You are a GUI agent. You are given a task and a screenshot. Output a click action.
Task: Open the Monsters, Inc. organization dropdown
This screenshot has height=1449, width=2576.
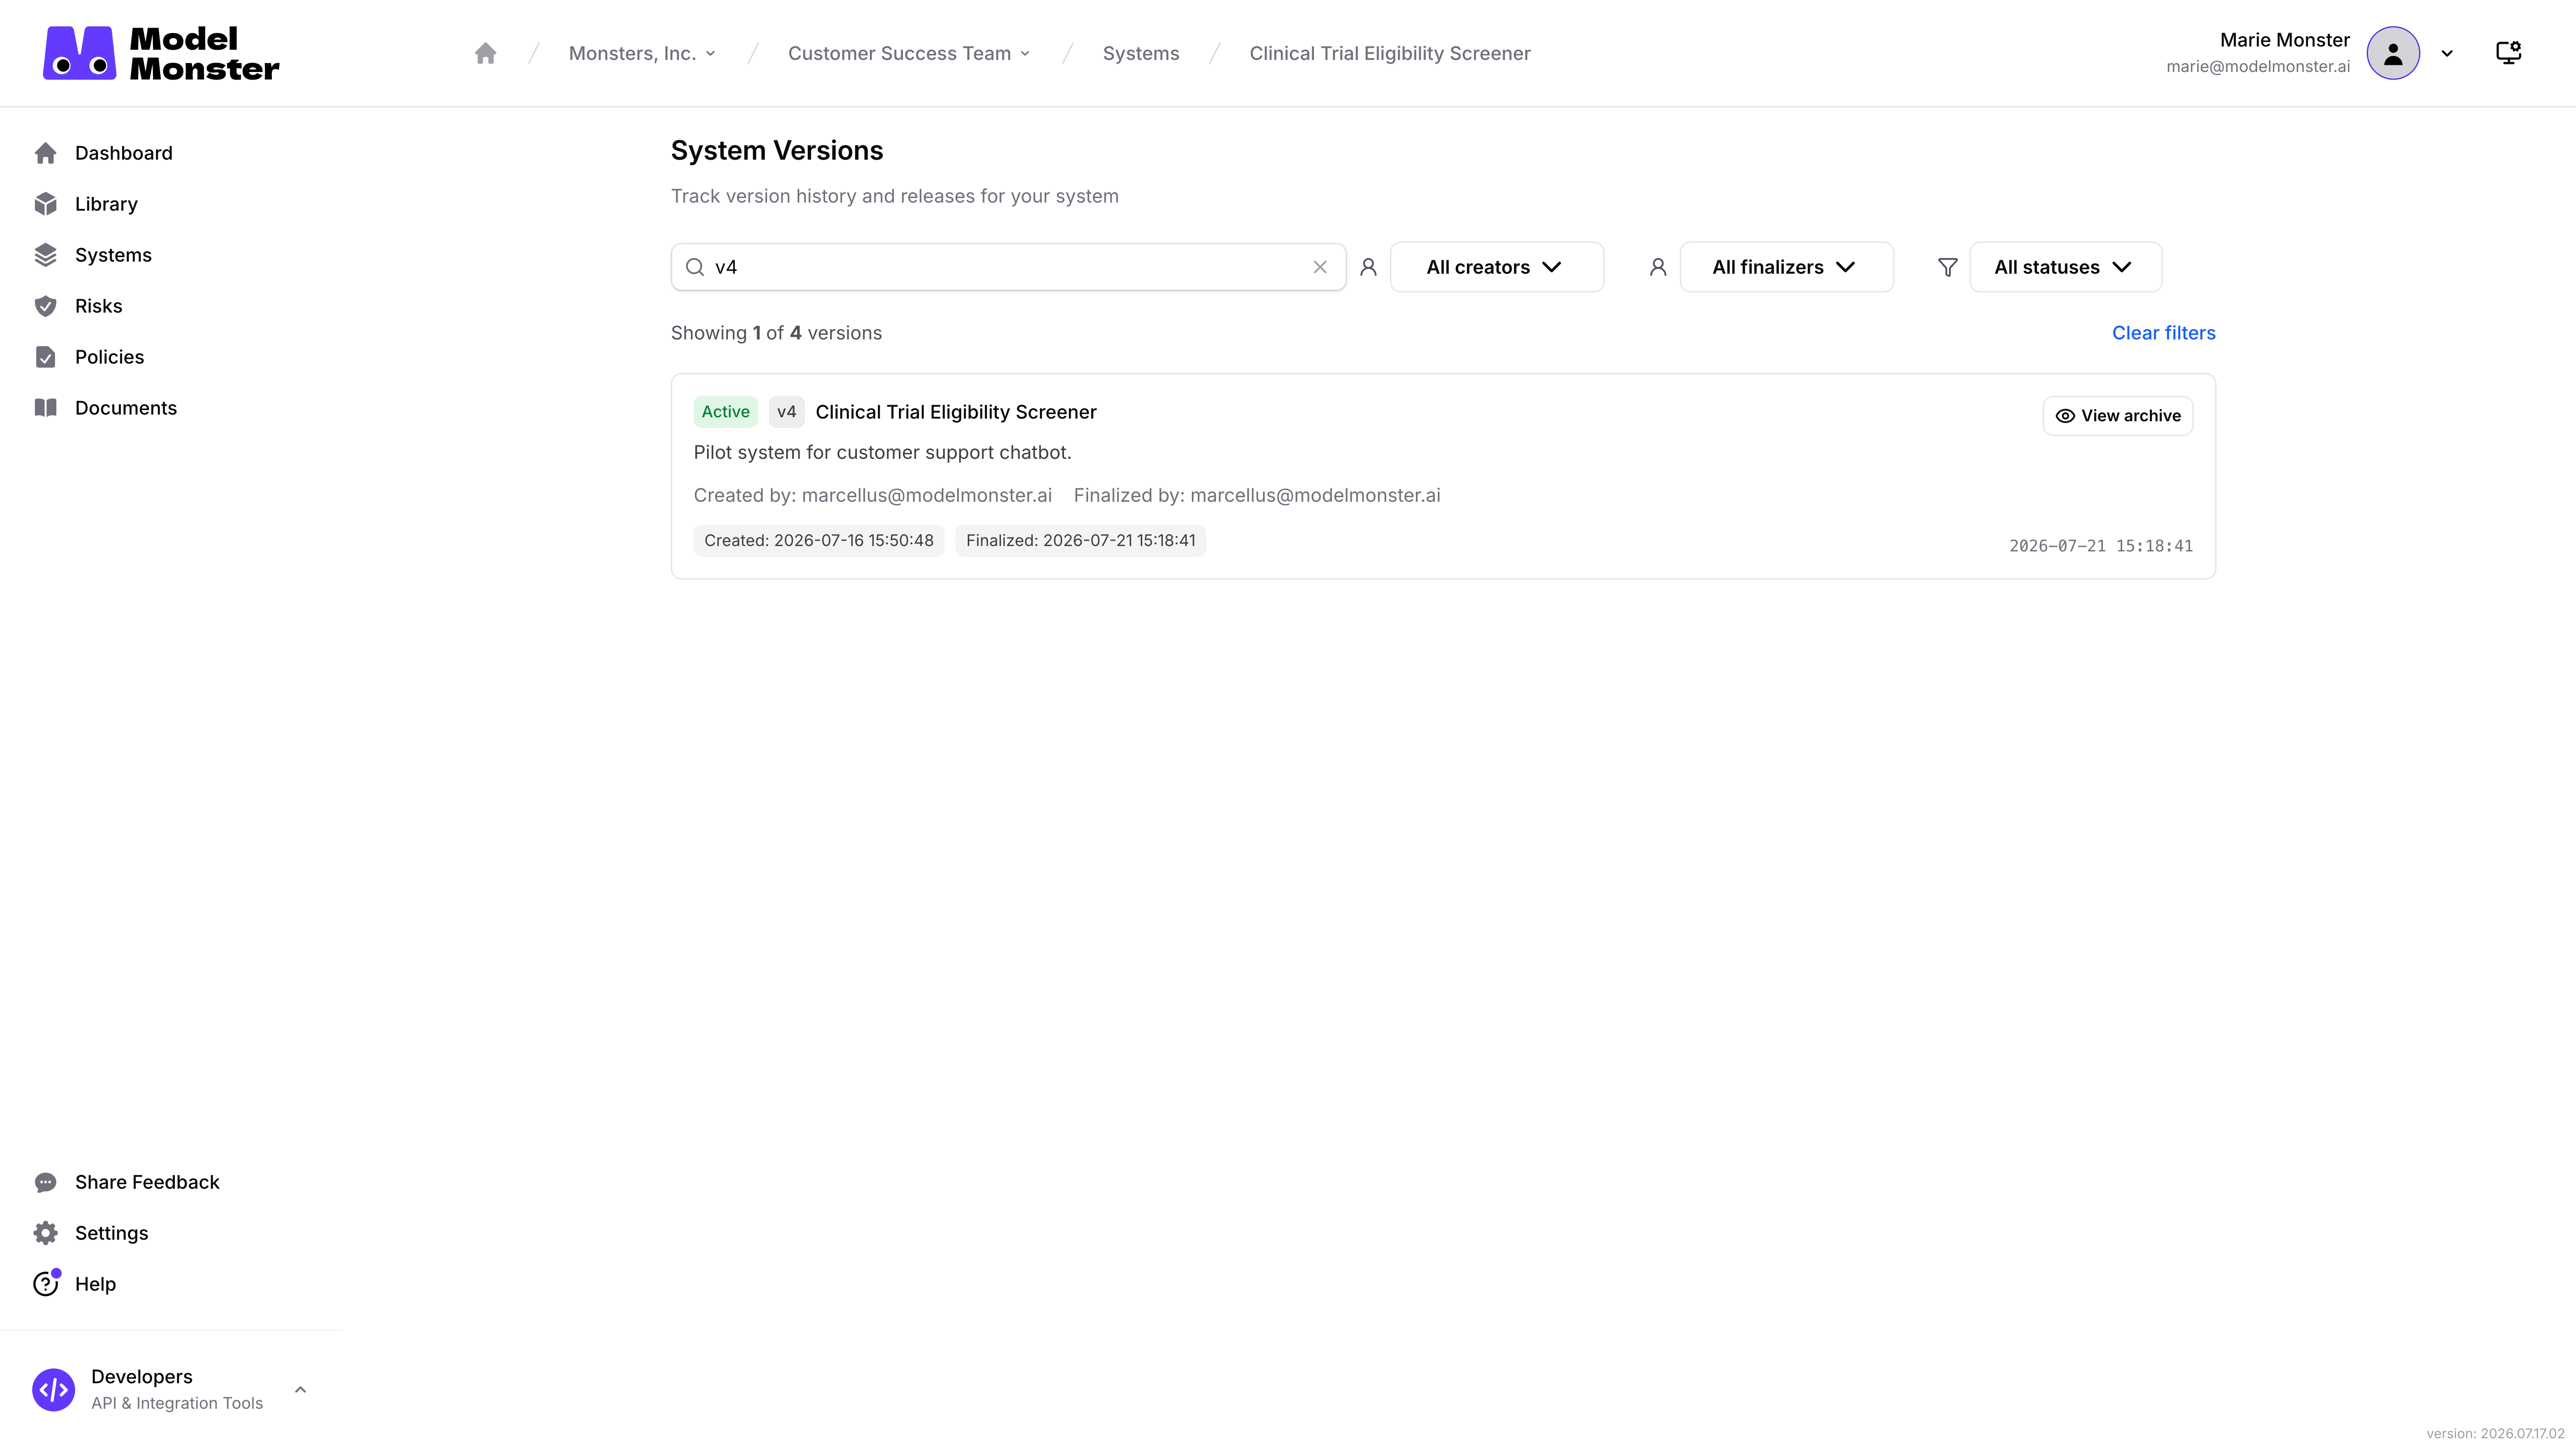pyautogui.click(x=642, y=53)
